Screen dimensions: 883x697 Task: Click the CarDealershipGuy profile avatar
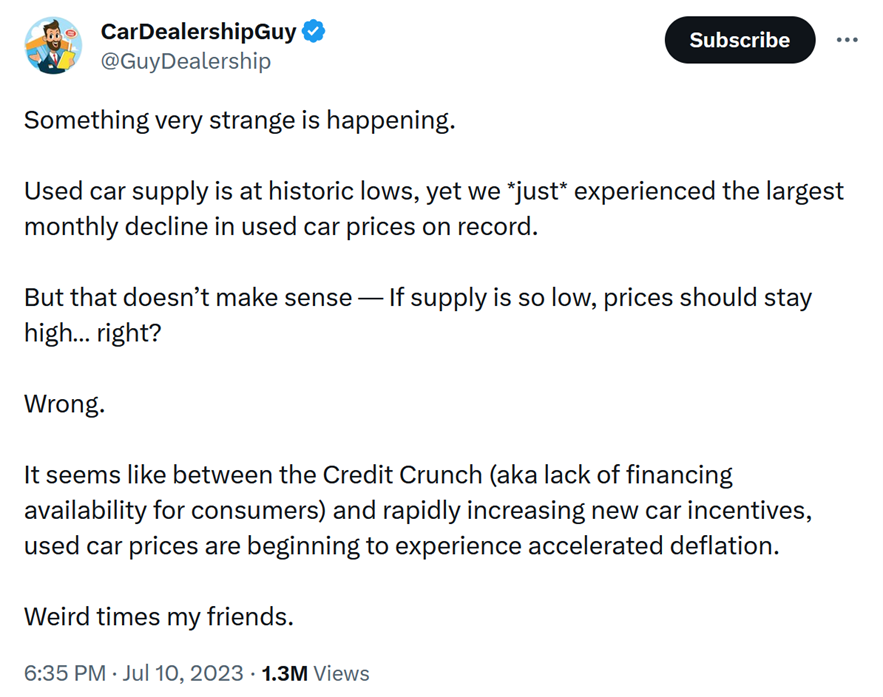coord(51,46)
